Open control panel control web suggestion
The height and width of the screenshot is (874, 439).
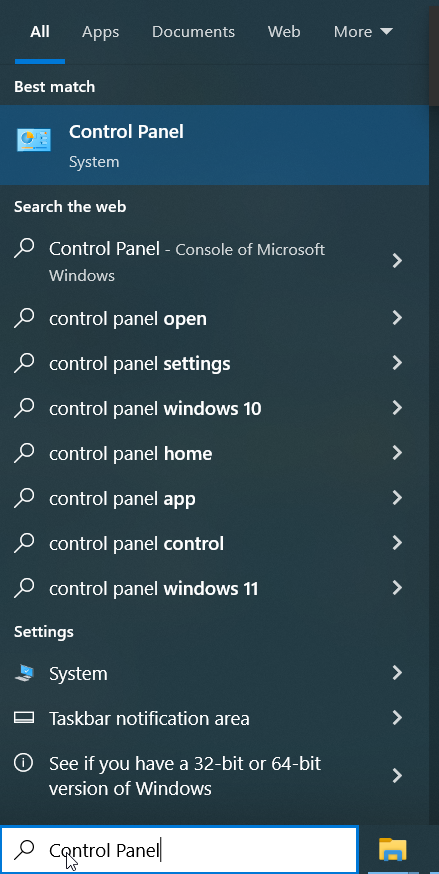pyautogui.click(x=214, y=543)
